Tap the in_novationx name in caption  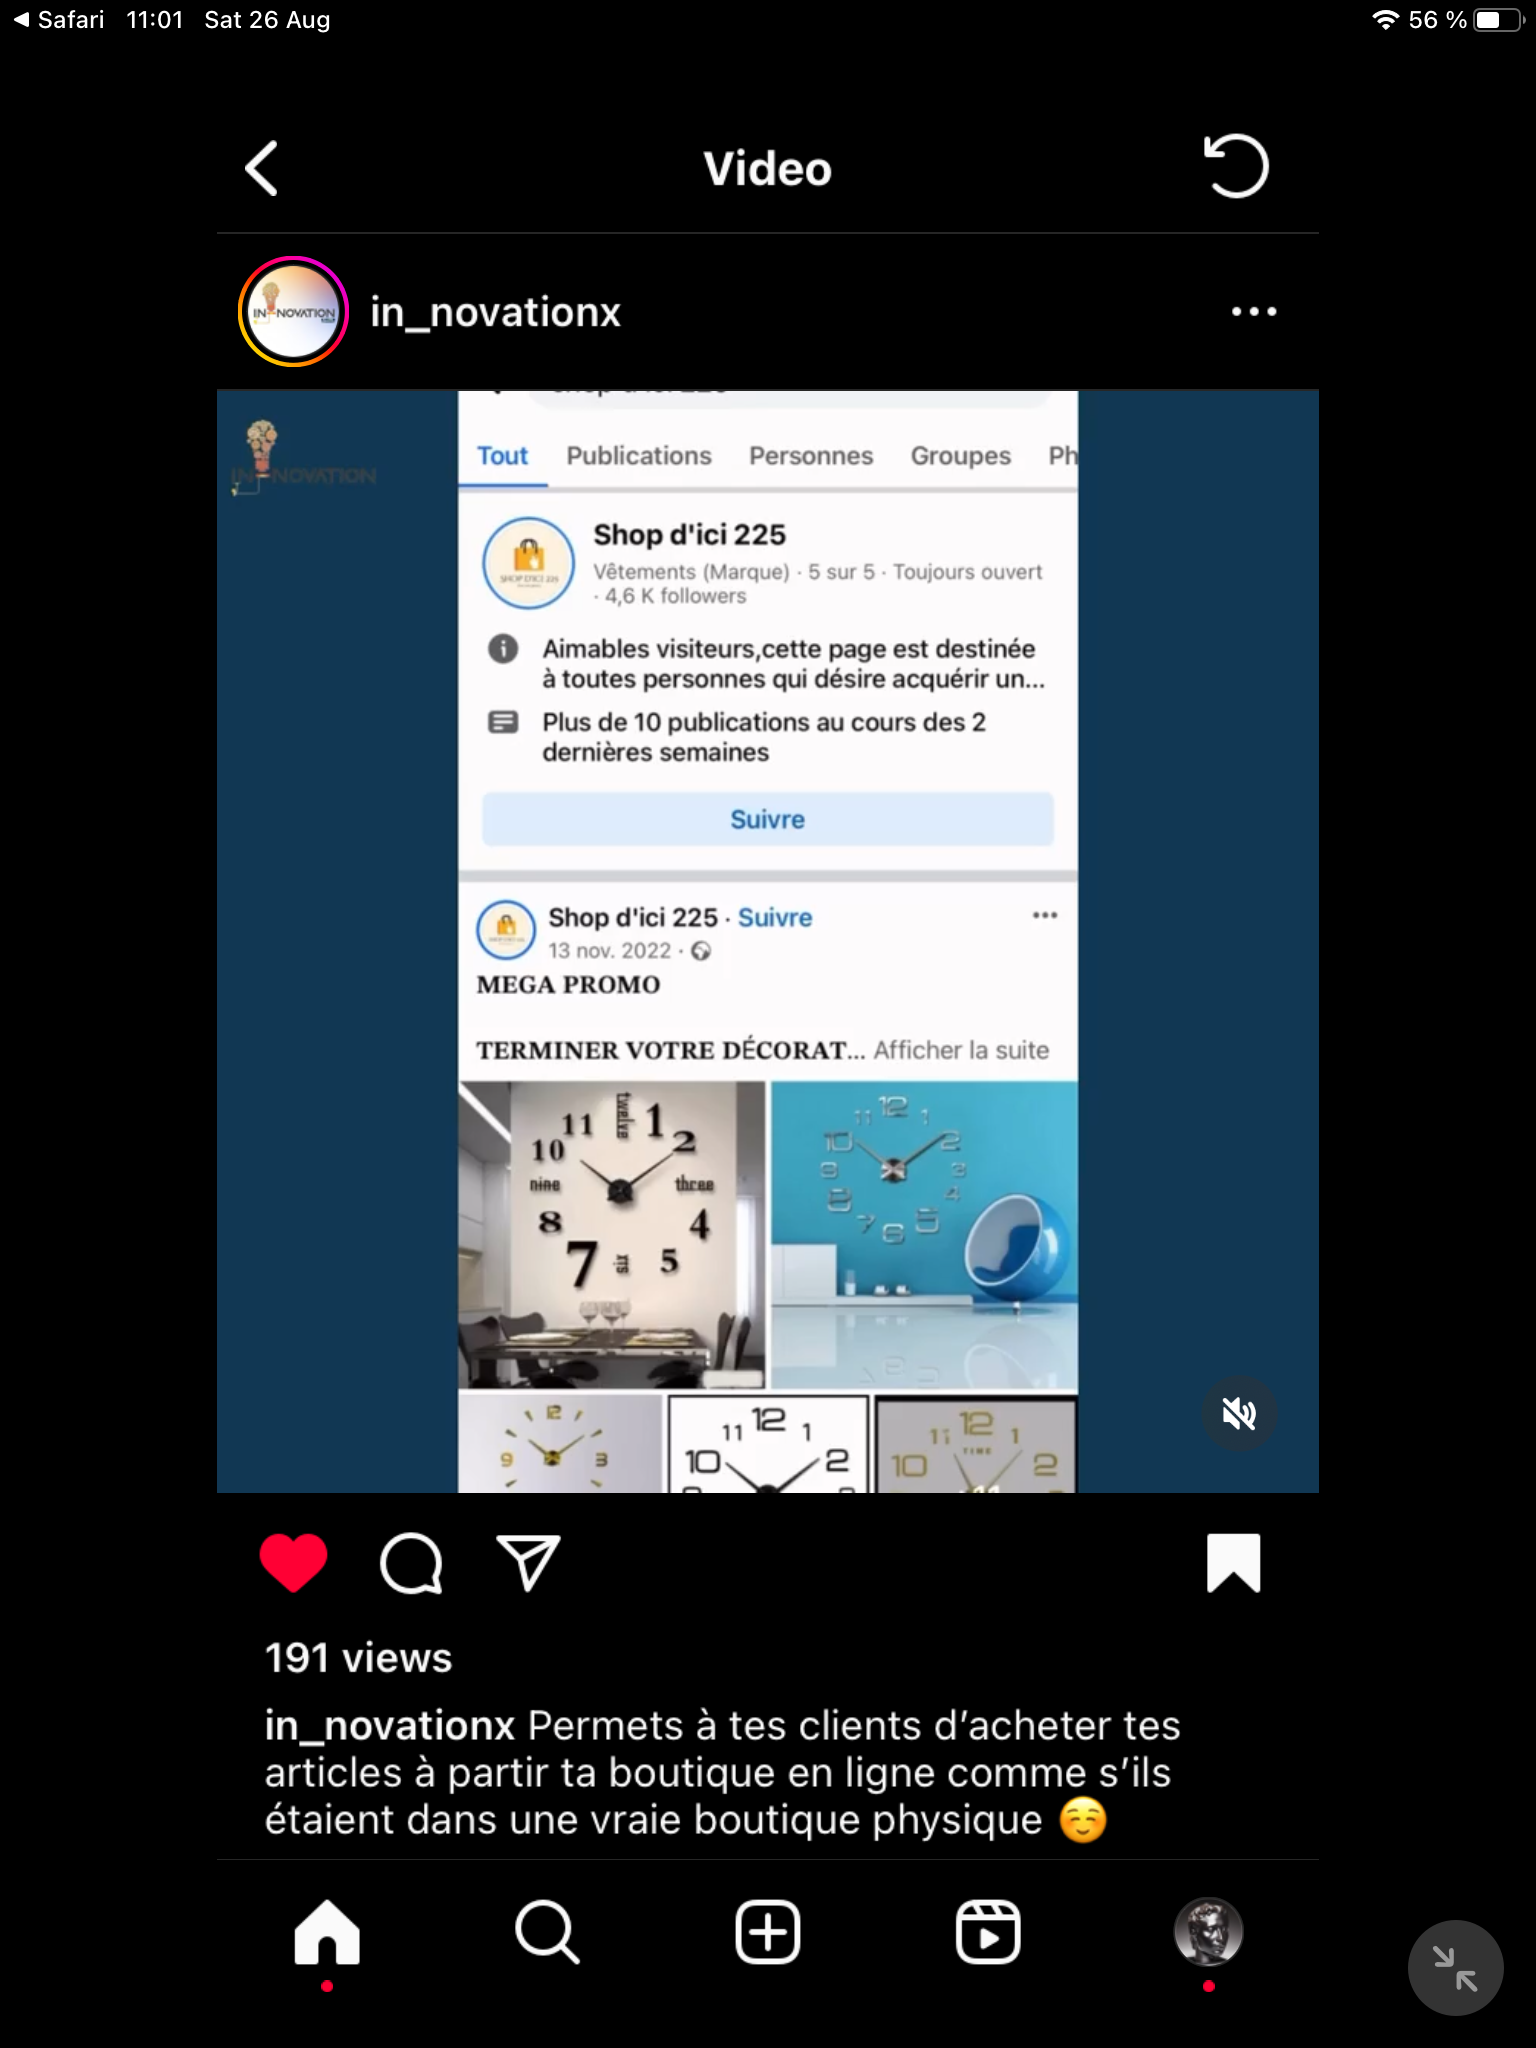coord(390,1726)
